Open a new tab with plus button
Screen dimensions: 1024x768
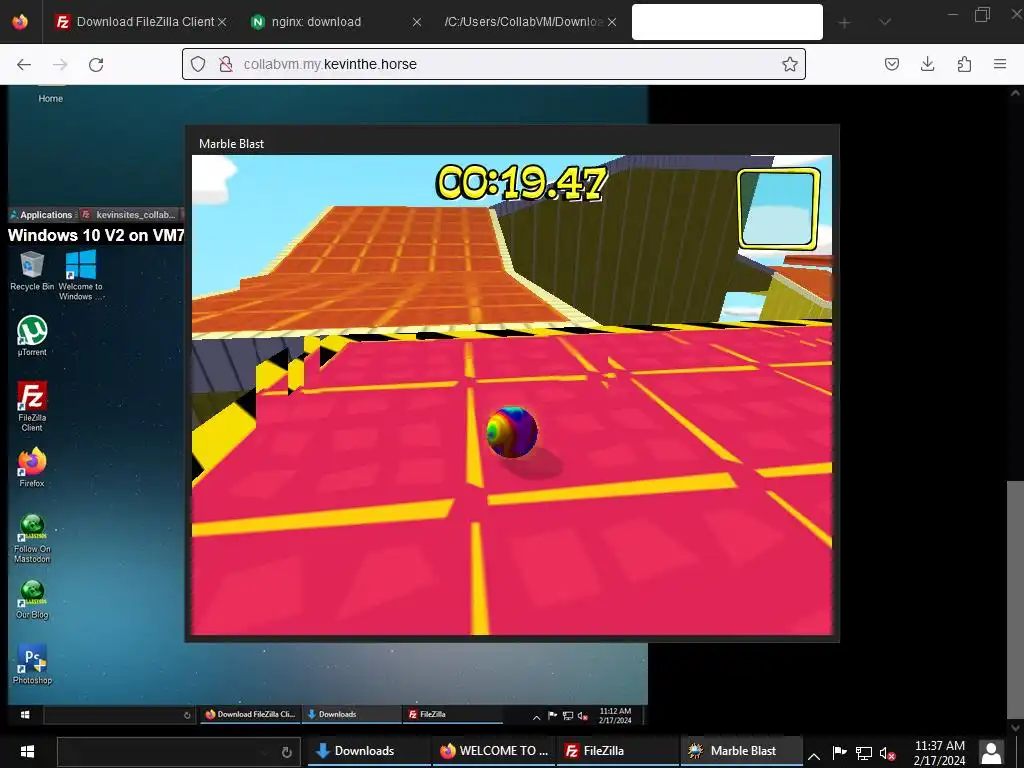(844, 23)
